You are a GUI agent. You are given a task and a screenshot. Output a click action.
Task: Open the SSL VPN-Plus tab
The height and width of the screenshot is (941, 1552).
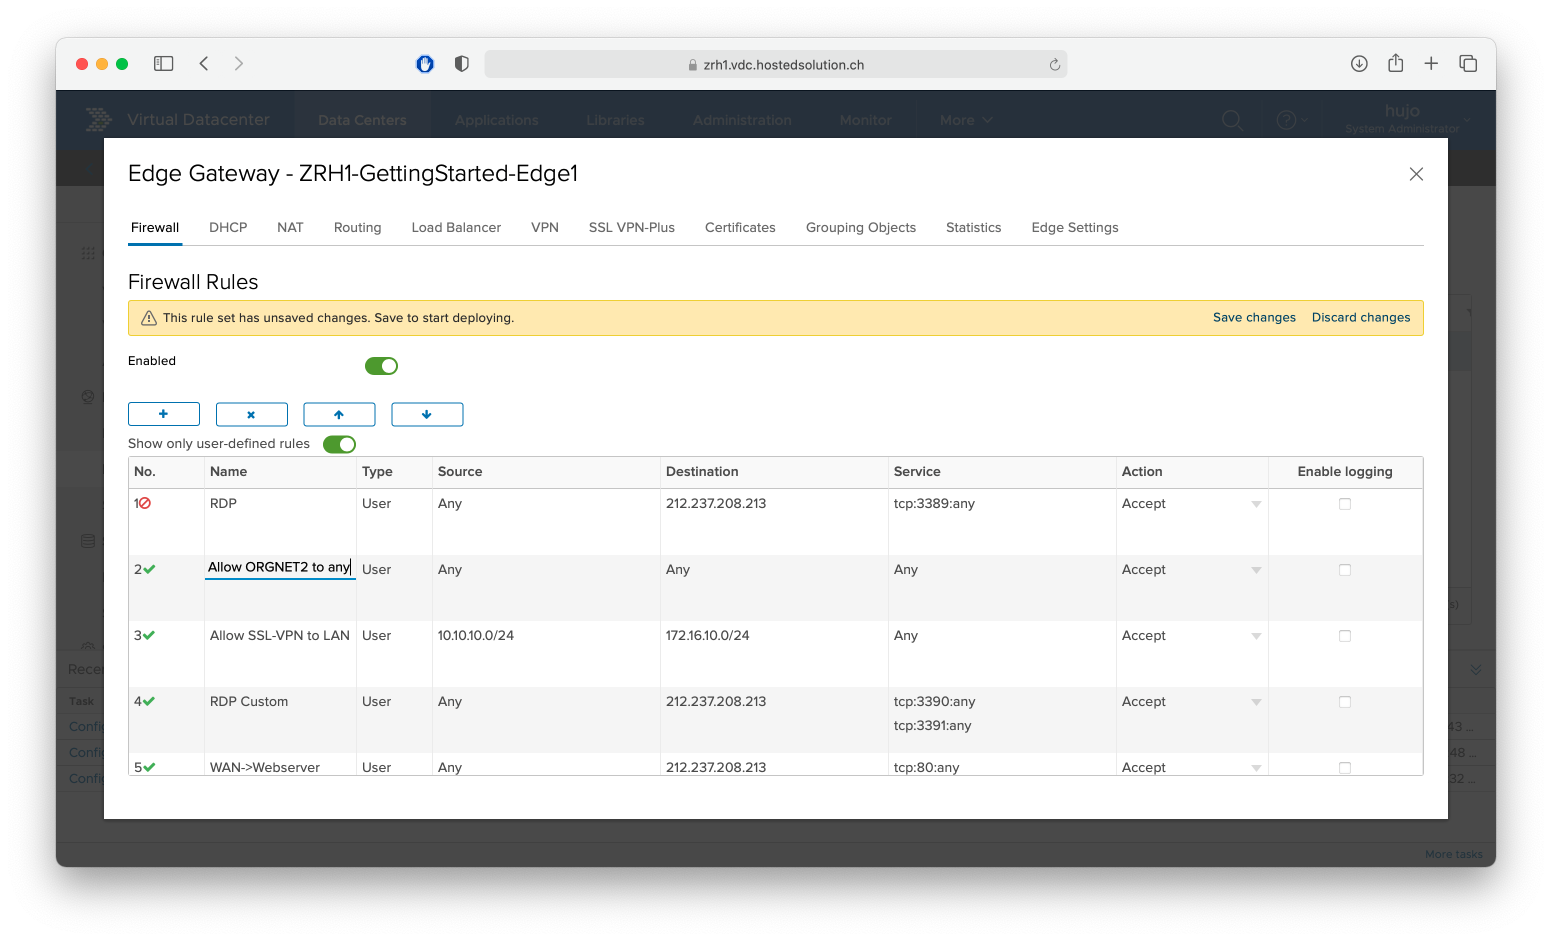[632, 227]
